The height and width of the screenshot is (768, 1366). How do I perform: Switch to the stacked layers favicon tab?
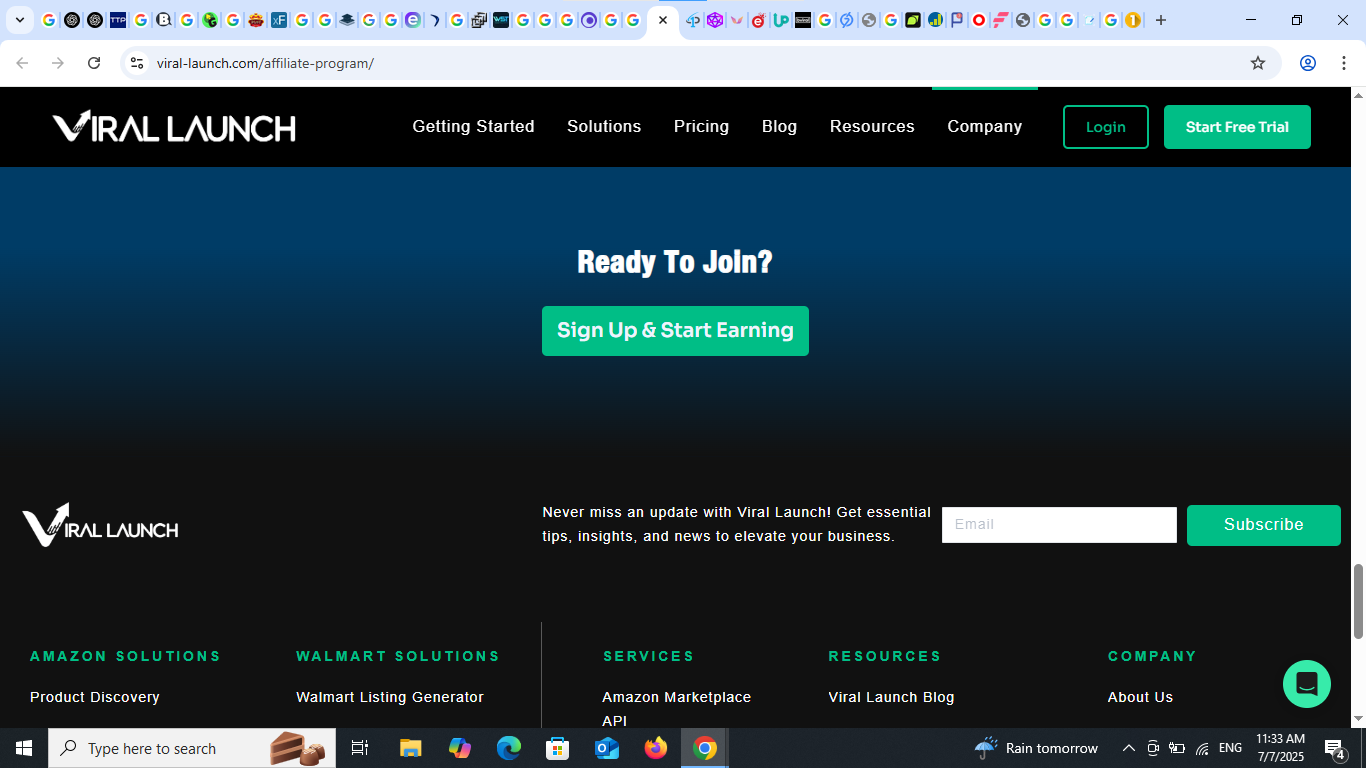(347, 20)
